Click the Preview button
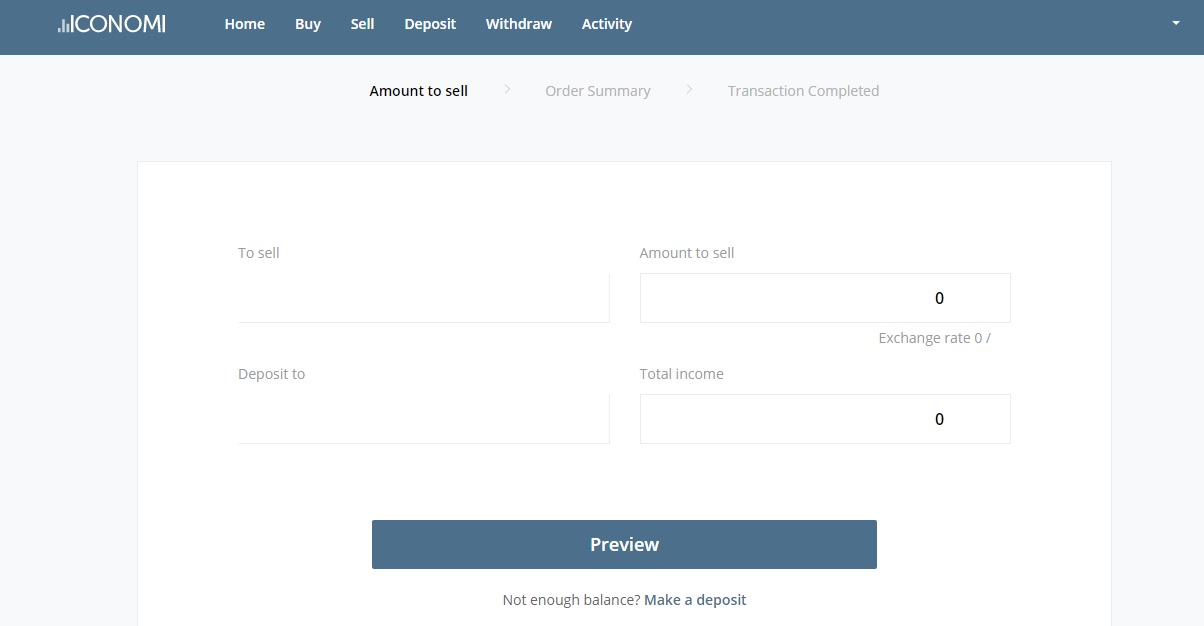The width and height of the screenshot is (1204, 626). pyautogui.click(x=624, y=545)
